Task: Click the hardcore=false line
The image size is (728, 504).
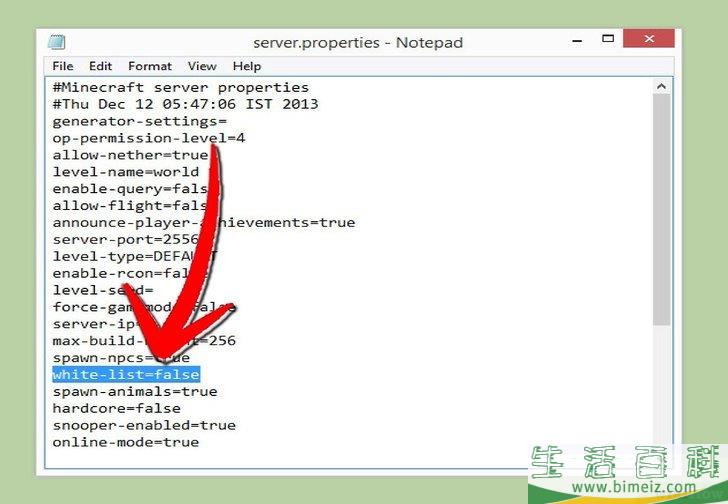Action: click(x=117, y=408)
